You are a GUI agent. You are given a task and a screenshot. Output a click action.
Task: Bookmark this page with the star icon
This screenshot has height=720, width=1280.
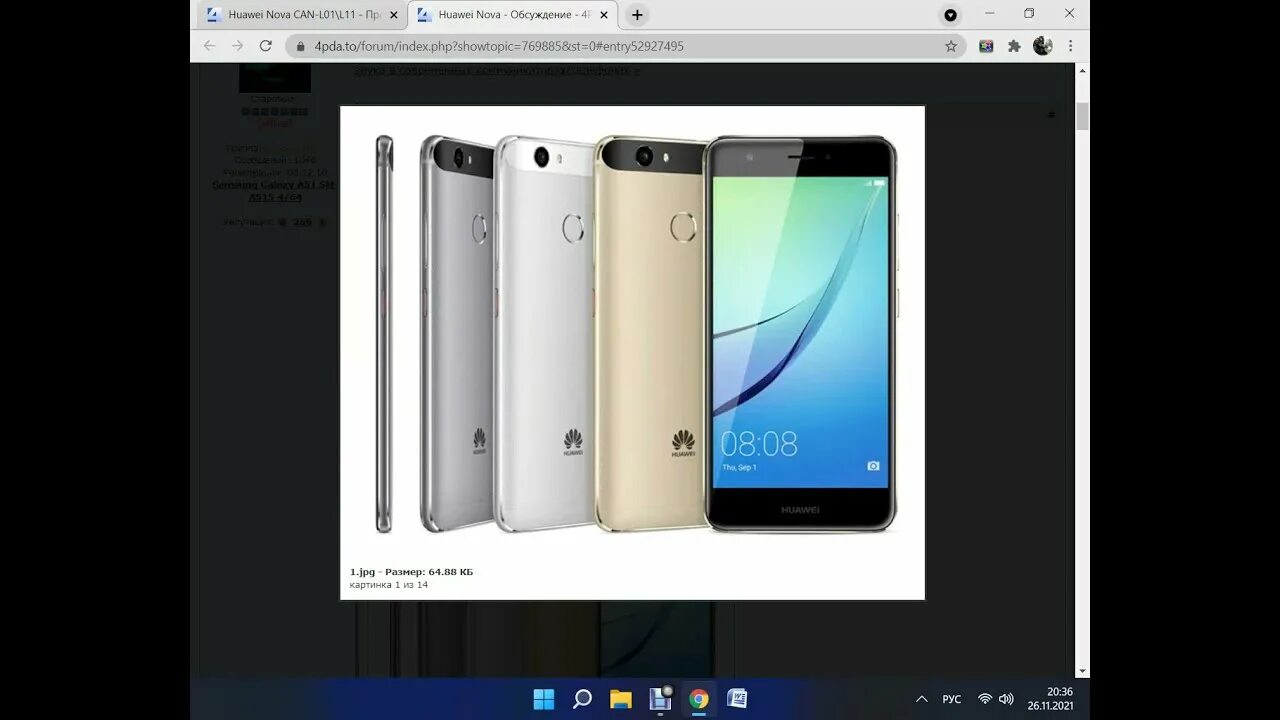951,46
